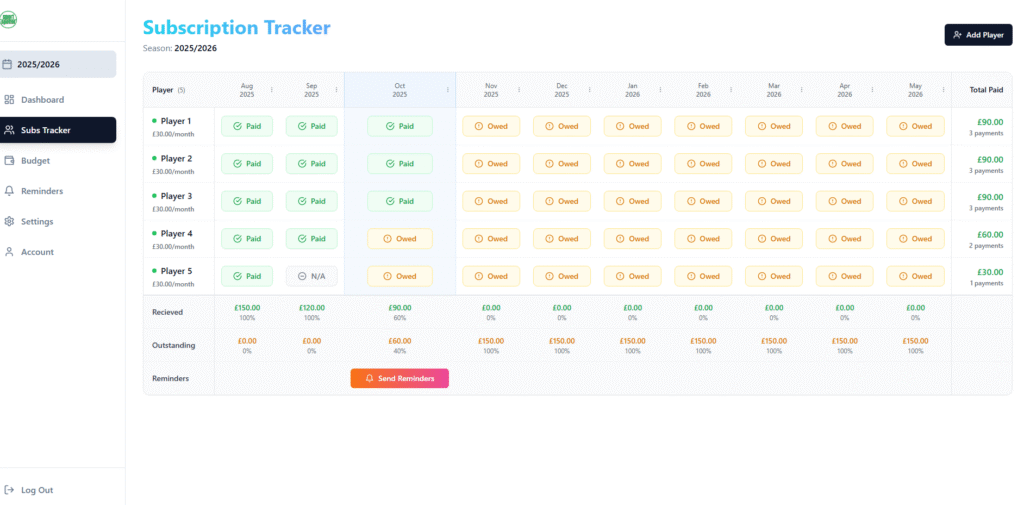The height and width of the screenshot is (505, 1024).
Task: Click the Account person icon
Action: coord(9,252)
